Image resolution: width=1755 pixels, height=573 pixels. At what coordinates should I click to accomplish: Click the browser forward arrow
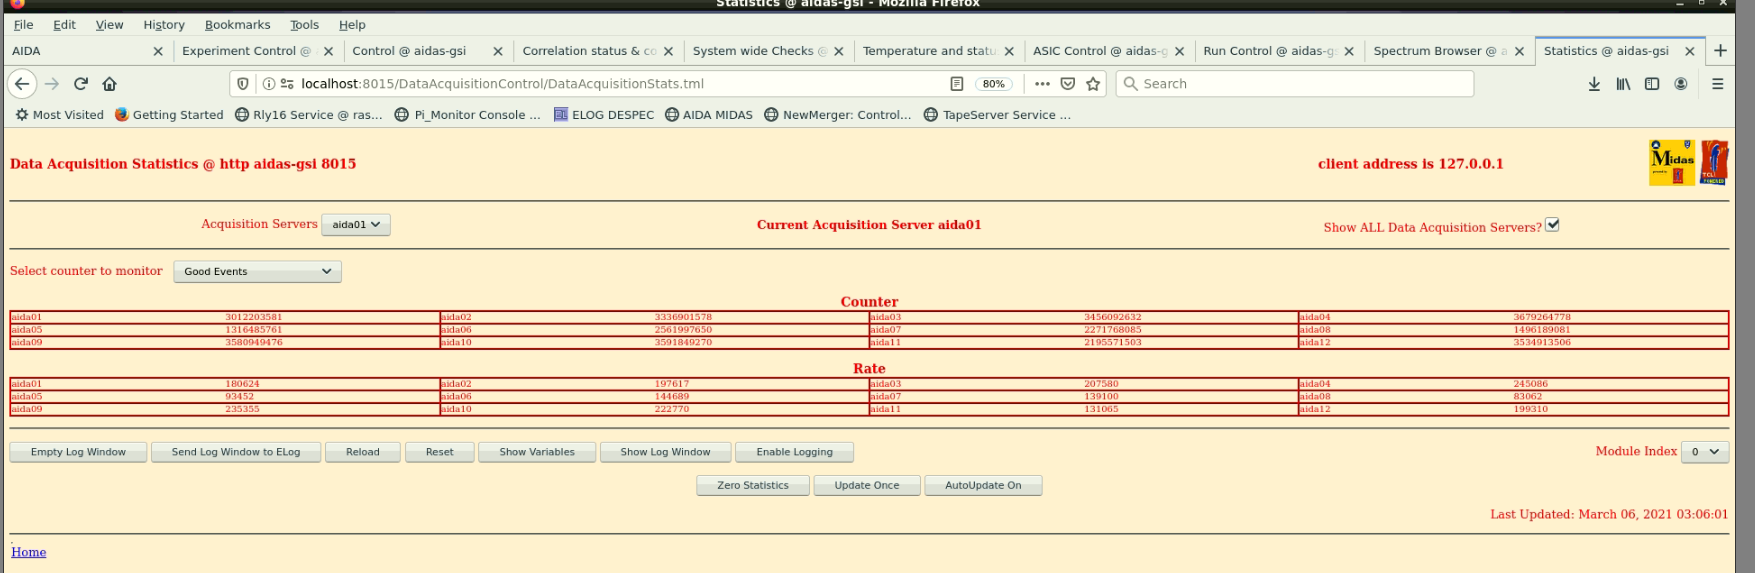coord(52,84)
